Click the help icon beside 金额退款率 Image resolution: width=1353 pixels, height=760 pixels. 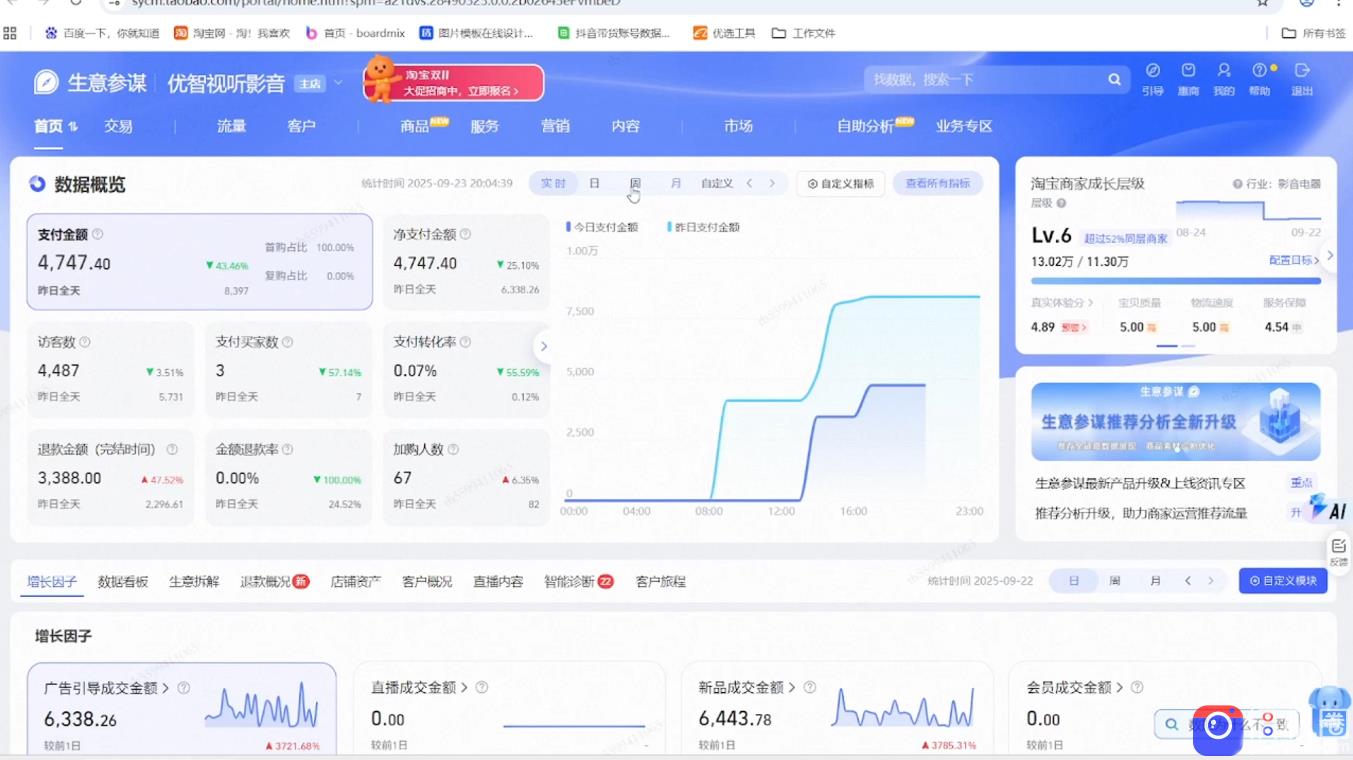point(287,450)
